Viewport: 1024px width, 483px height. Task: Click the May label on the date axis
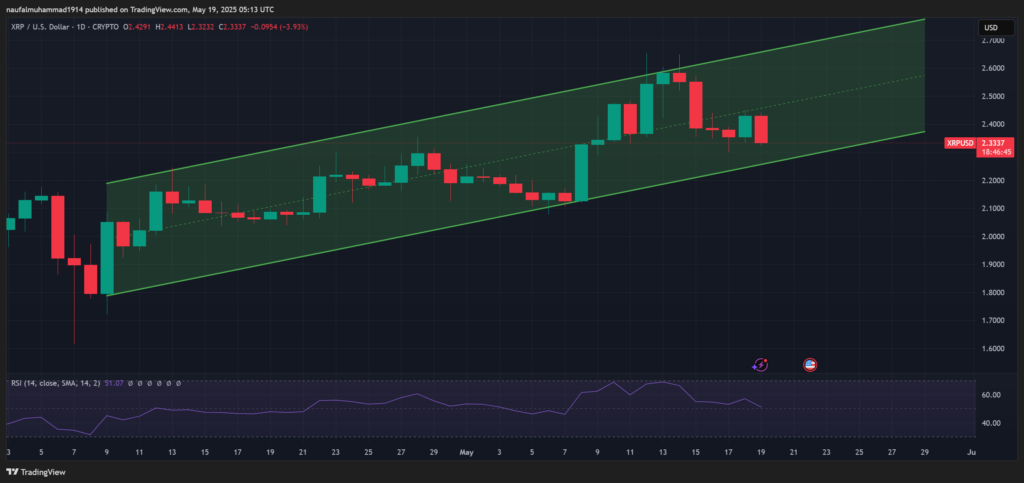click(466, 452)
